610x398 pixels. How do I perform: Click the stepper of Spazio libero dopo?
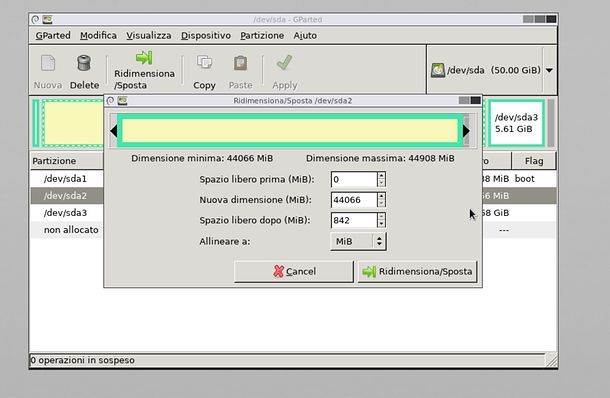pyautogui.click(x=381, y=220)
